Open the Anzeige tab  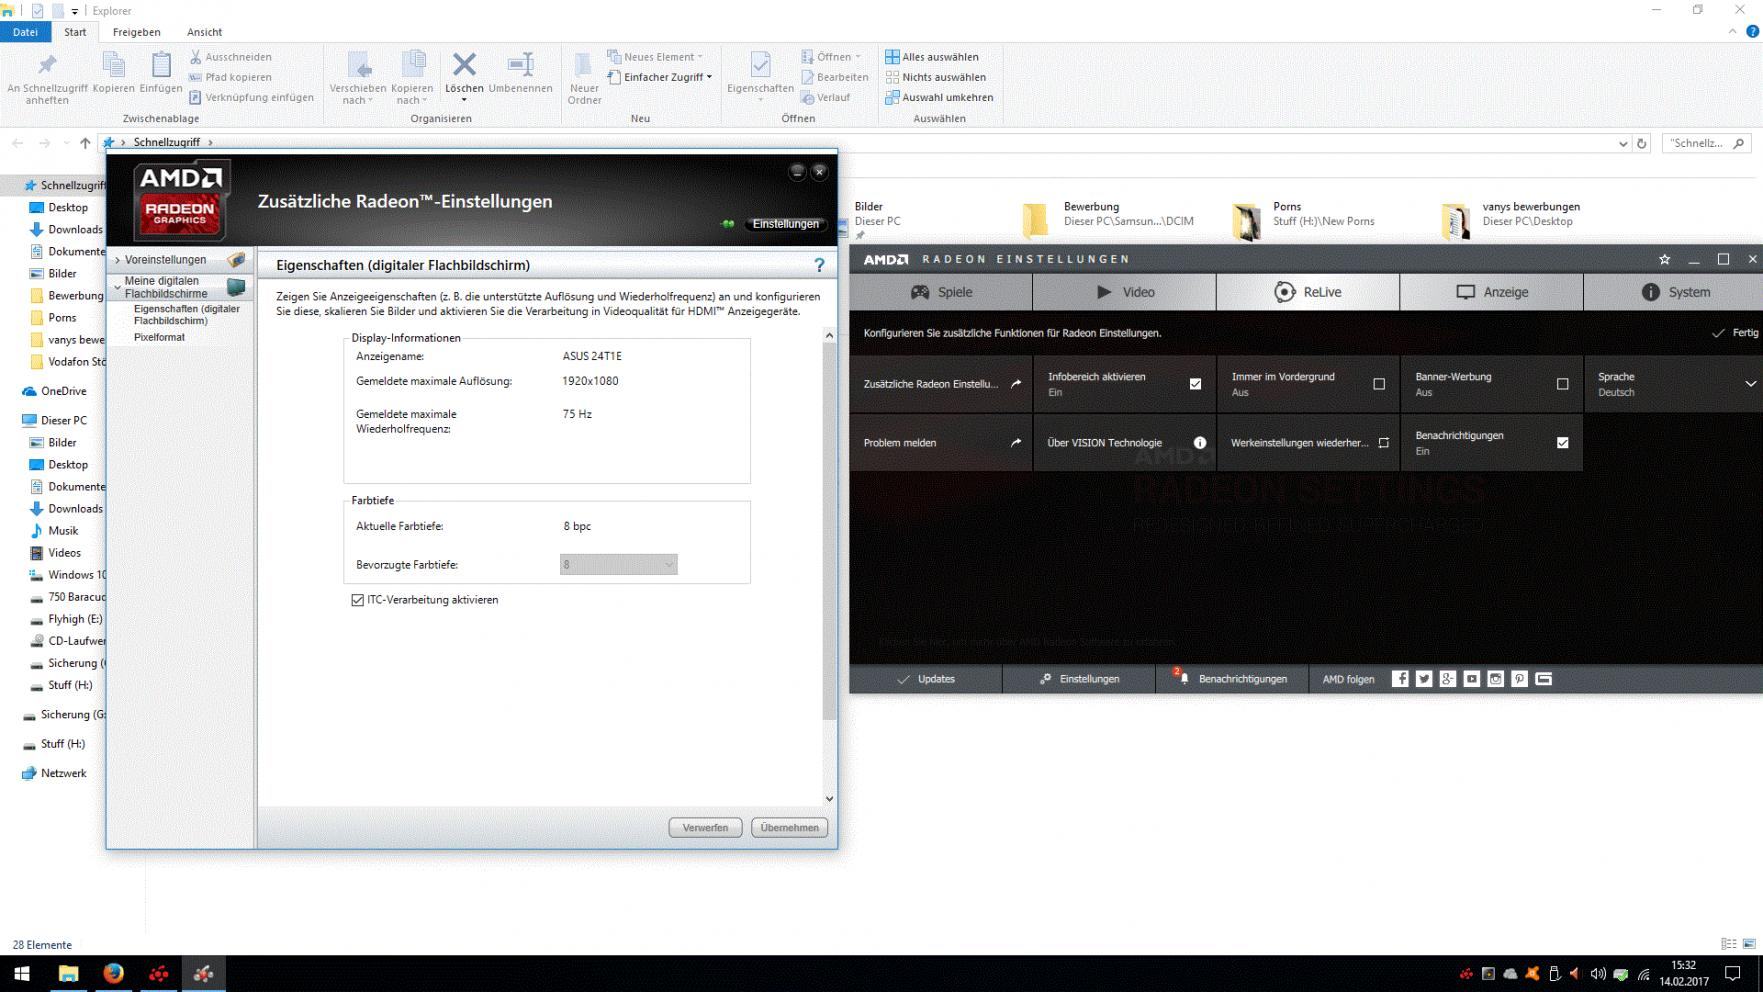(x=1491, y=292)
